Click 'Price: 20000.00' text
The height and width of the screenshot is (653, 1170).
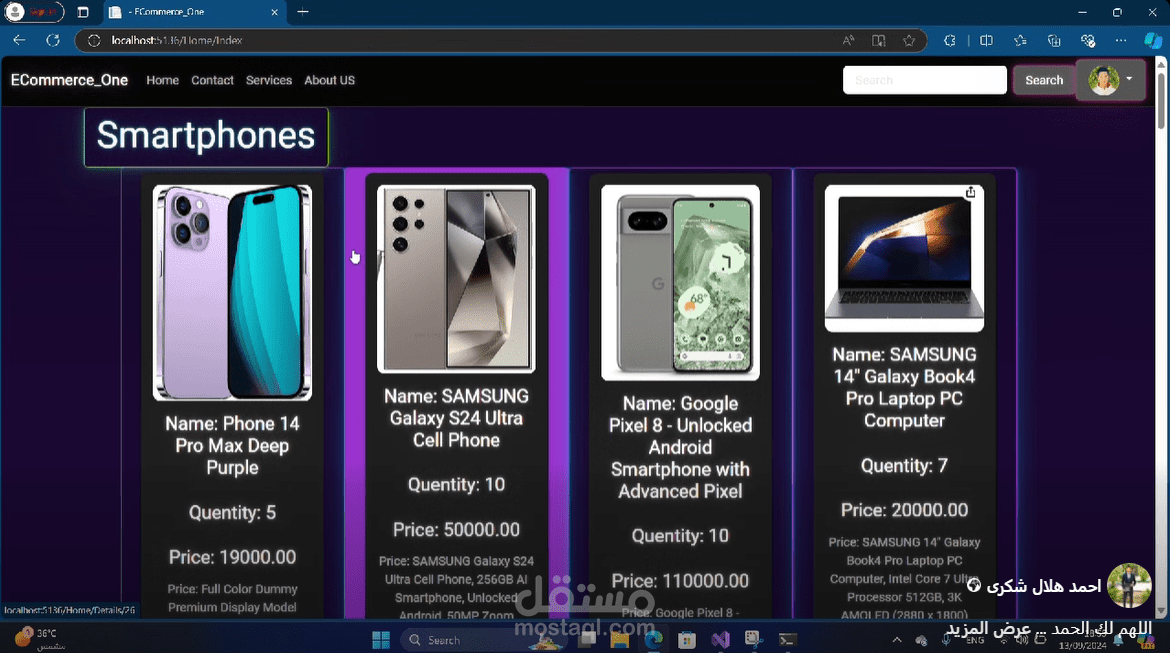(x=904, y=510)
